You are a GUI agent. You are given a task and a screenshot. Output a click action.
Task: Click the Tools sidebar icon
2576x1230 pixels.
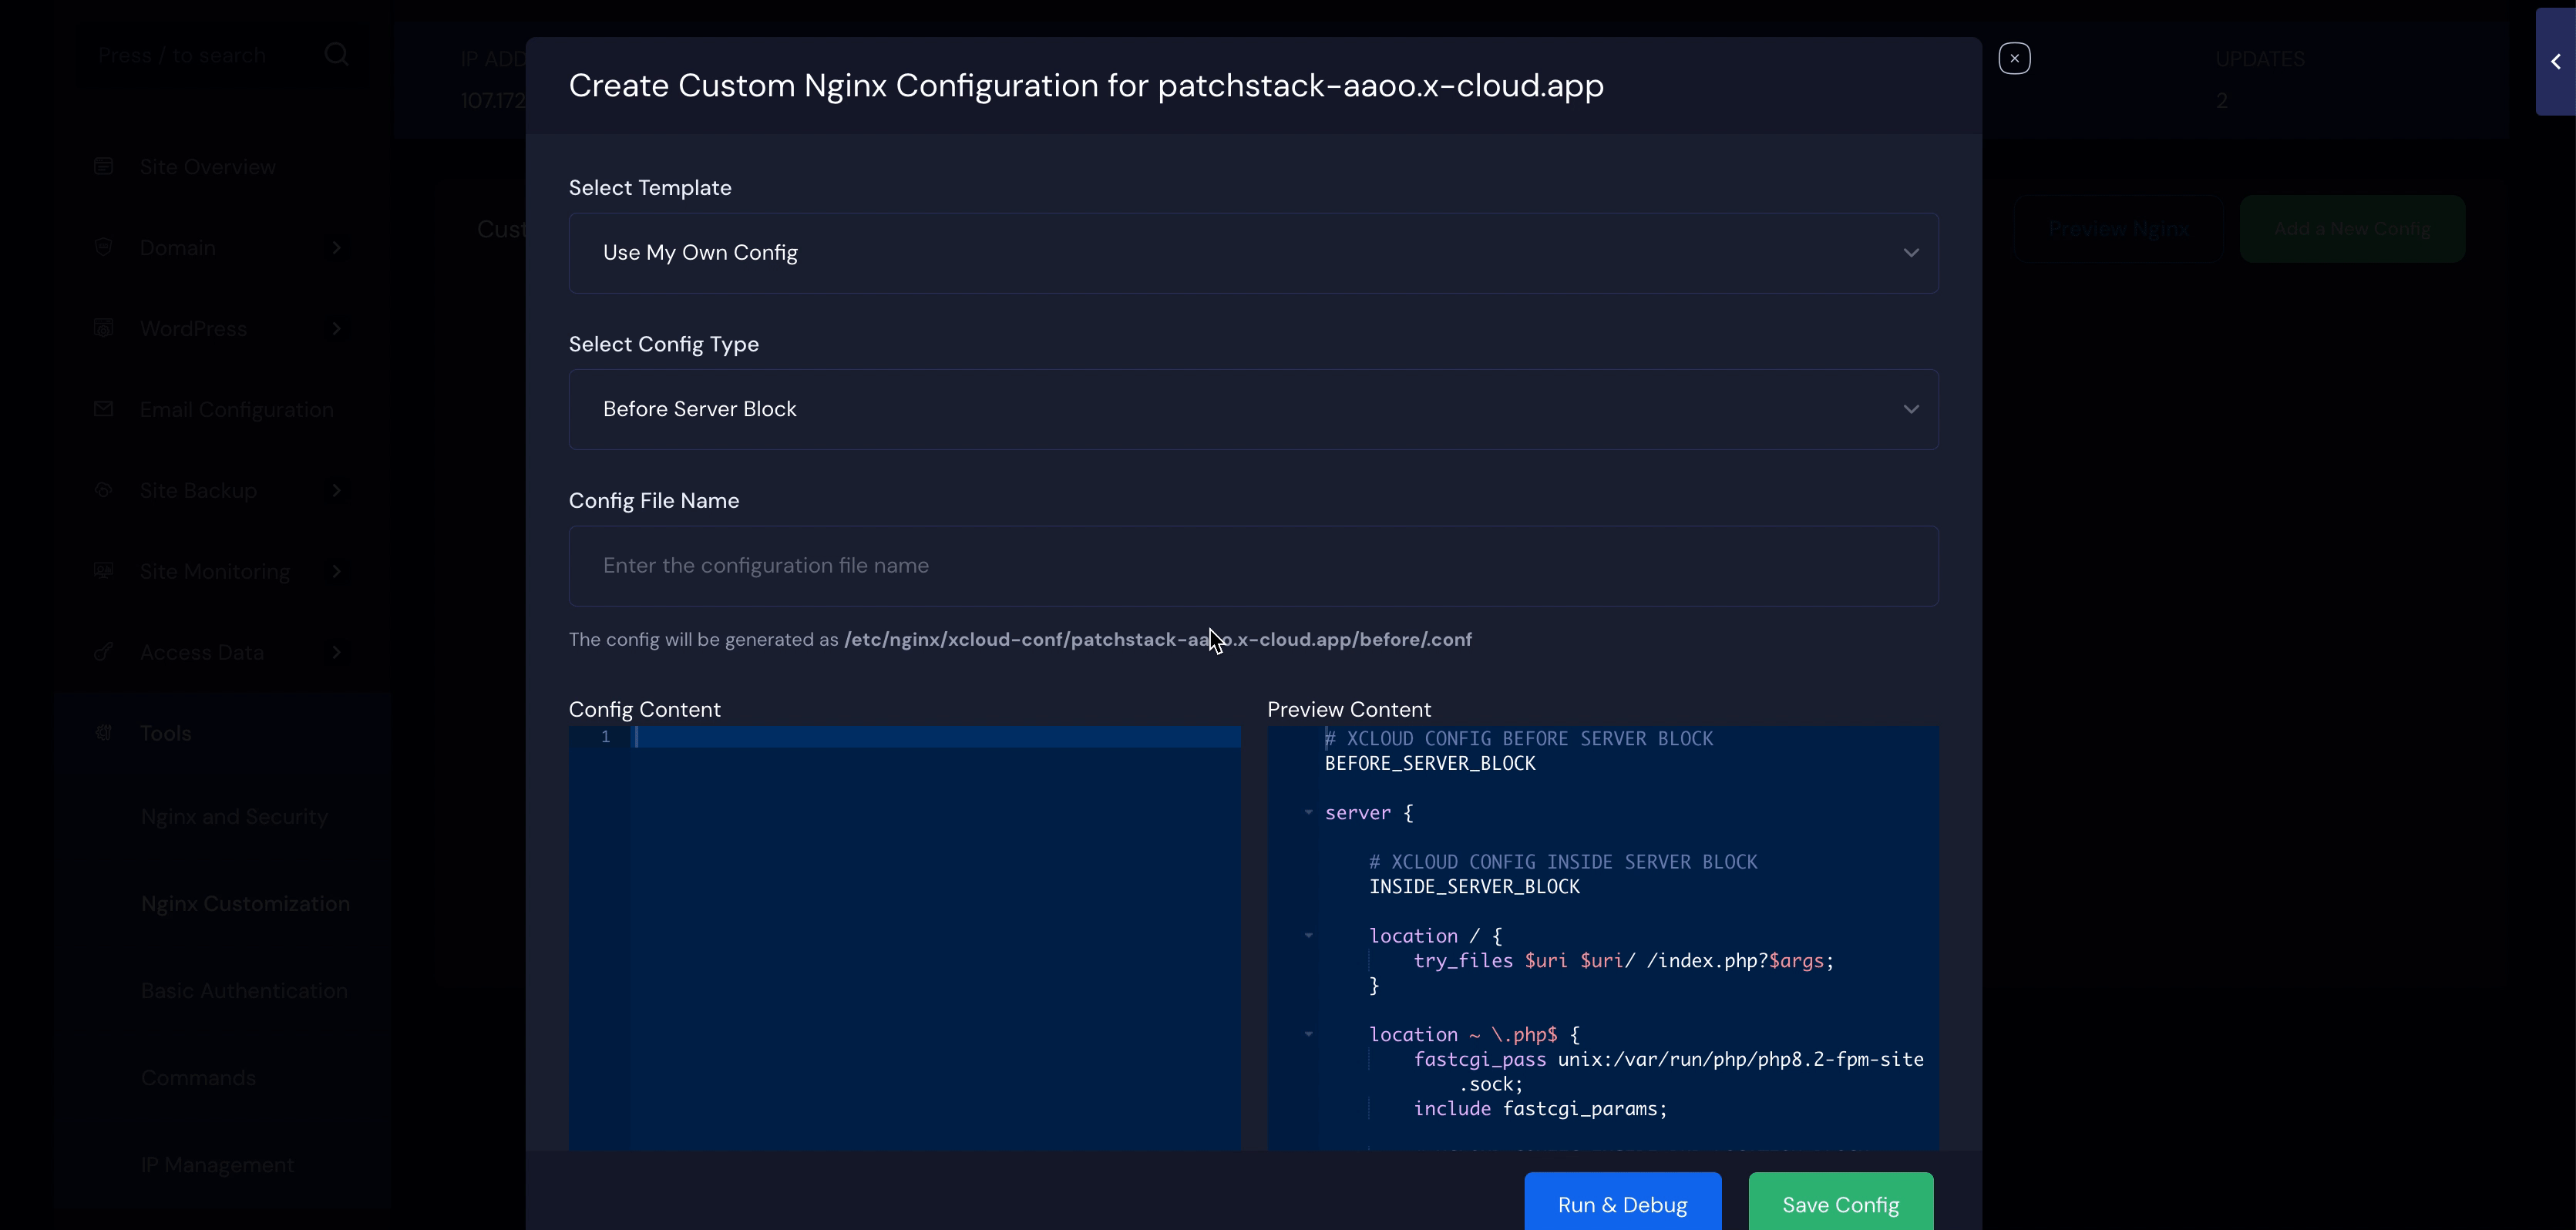103,733
